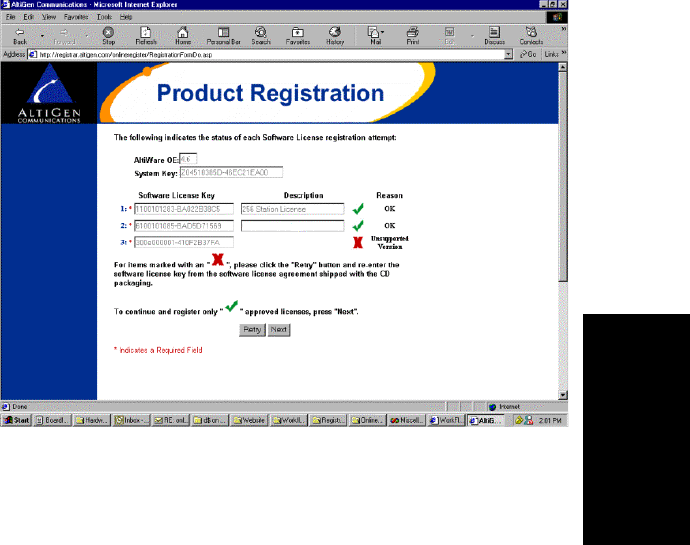Click the green check mark in row 1
Image resolution: width=690 pixels, height=545 pixels.
click(x=358, y=209)
